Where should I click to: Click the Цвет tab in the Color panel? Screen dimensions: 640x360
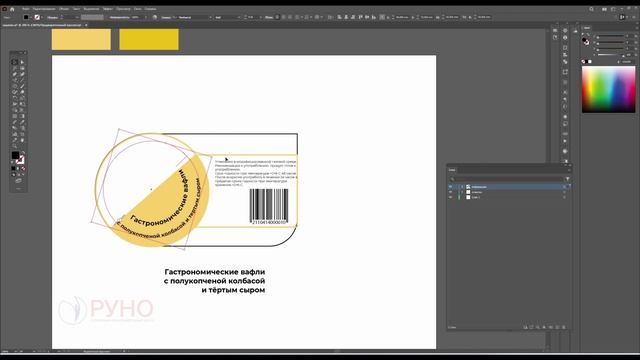586,28
